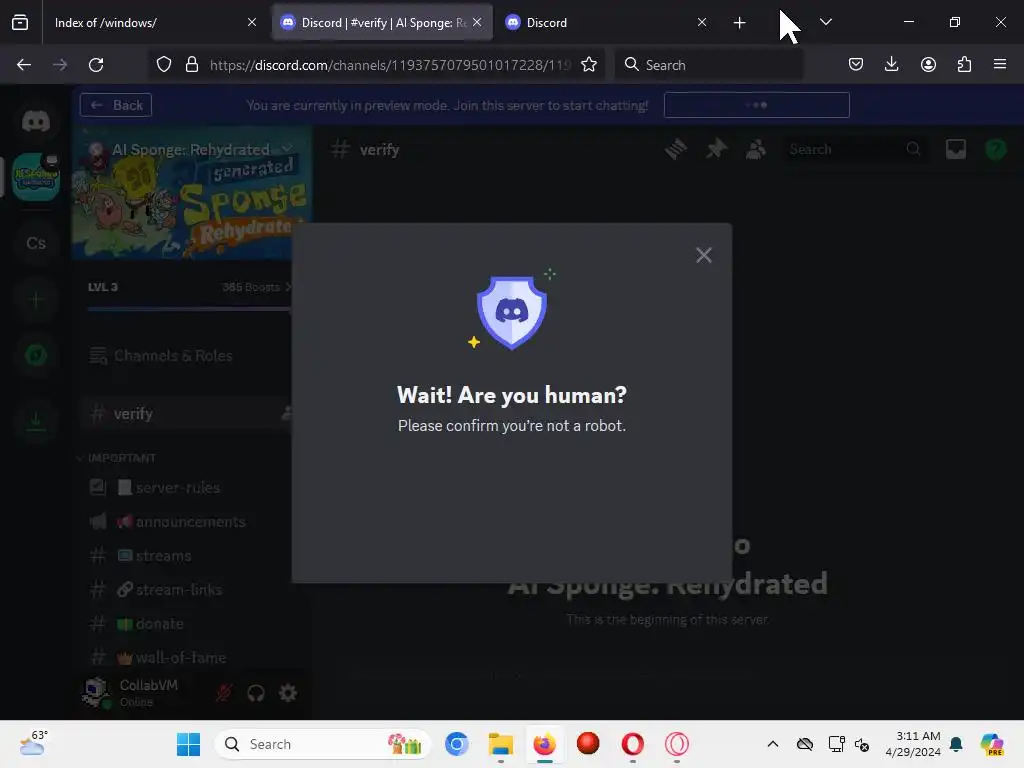Open the Downloads panel
This screenshot has width=1024, height=768.
coord(891,65)
